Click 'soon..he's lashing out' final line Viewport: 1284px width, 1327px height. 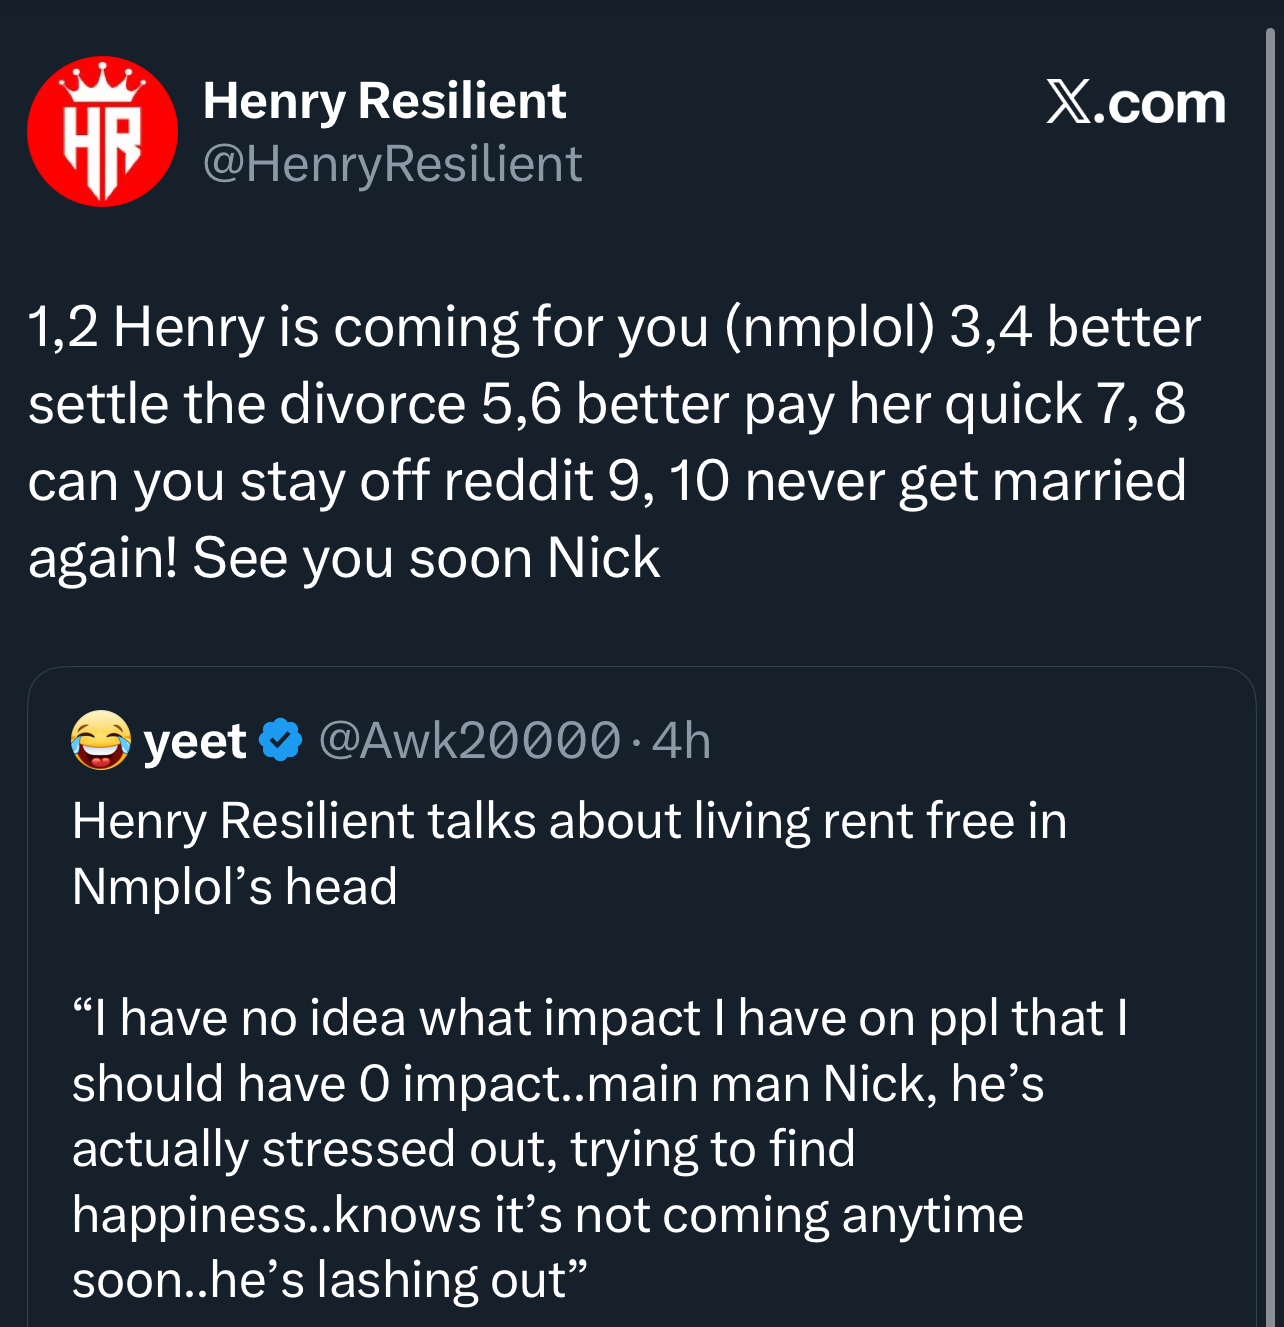pos(329,1280)
